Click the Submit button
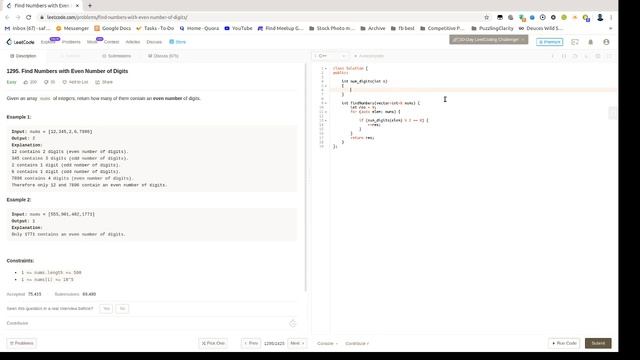Image resolution: width=640 pixels, height=360 pixels. [x=598, y=343]
